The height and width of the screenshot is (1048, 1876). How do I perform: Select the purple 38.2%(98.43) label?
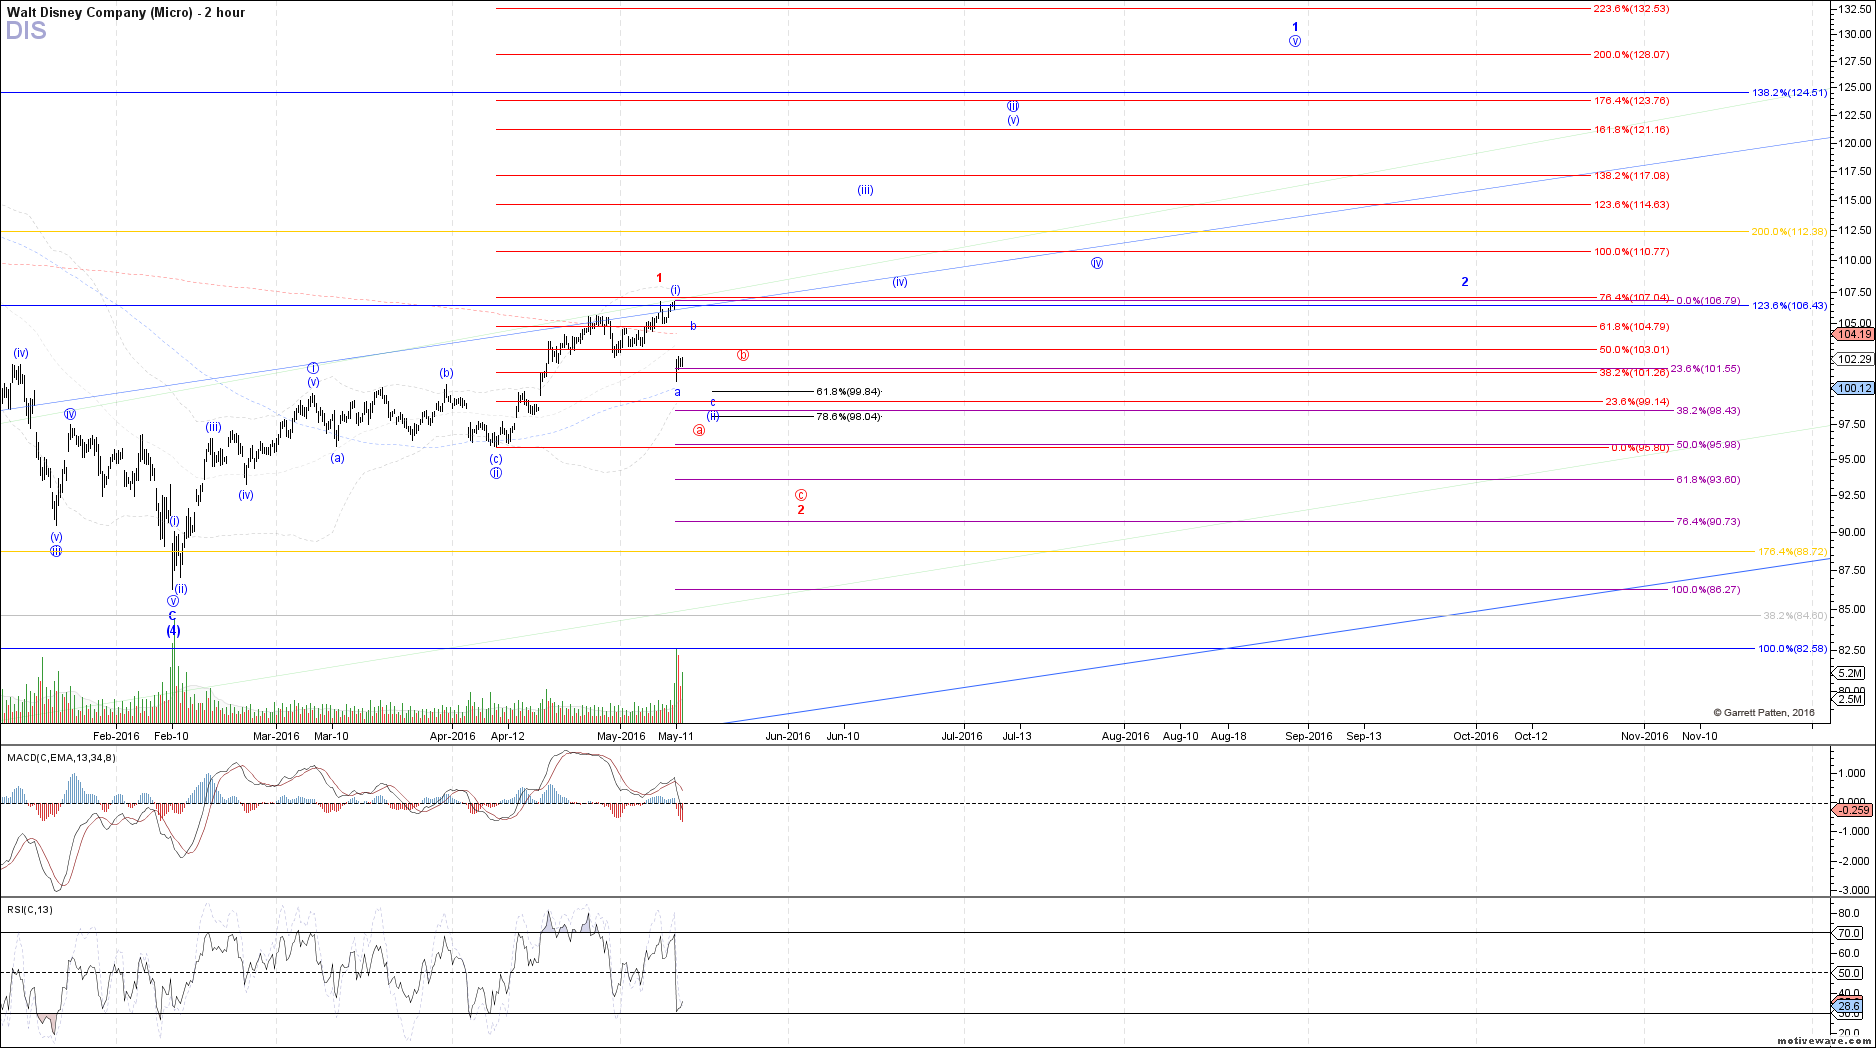1708,411
